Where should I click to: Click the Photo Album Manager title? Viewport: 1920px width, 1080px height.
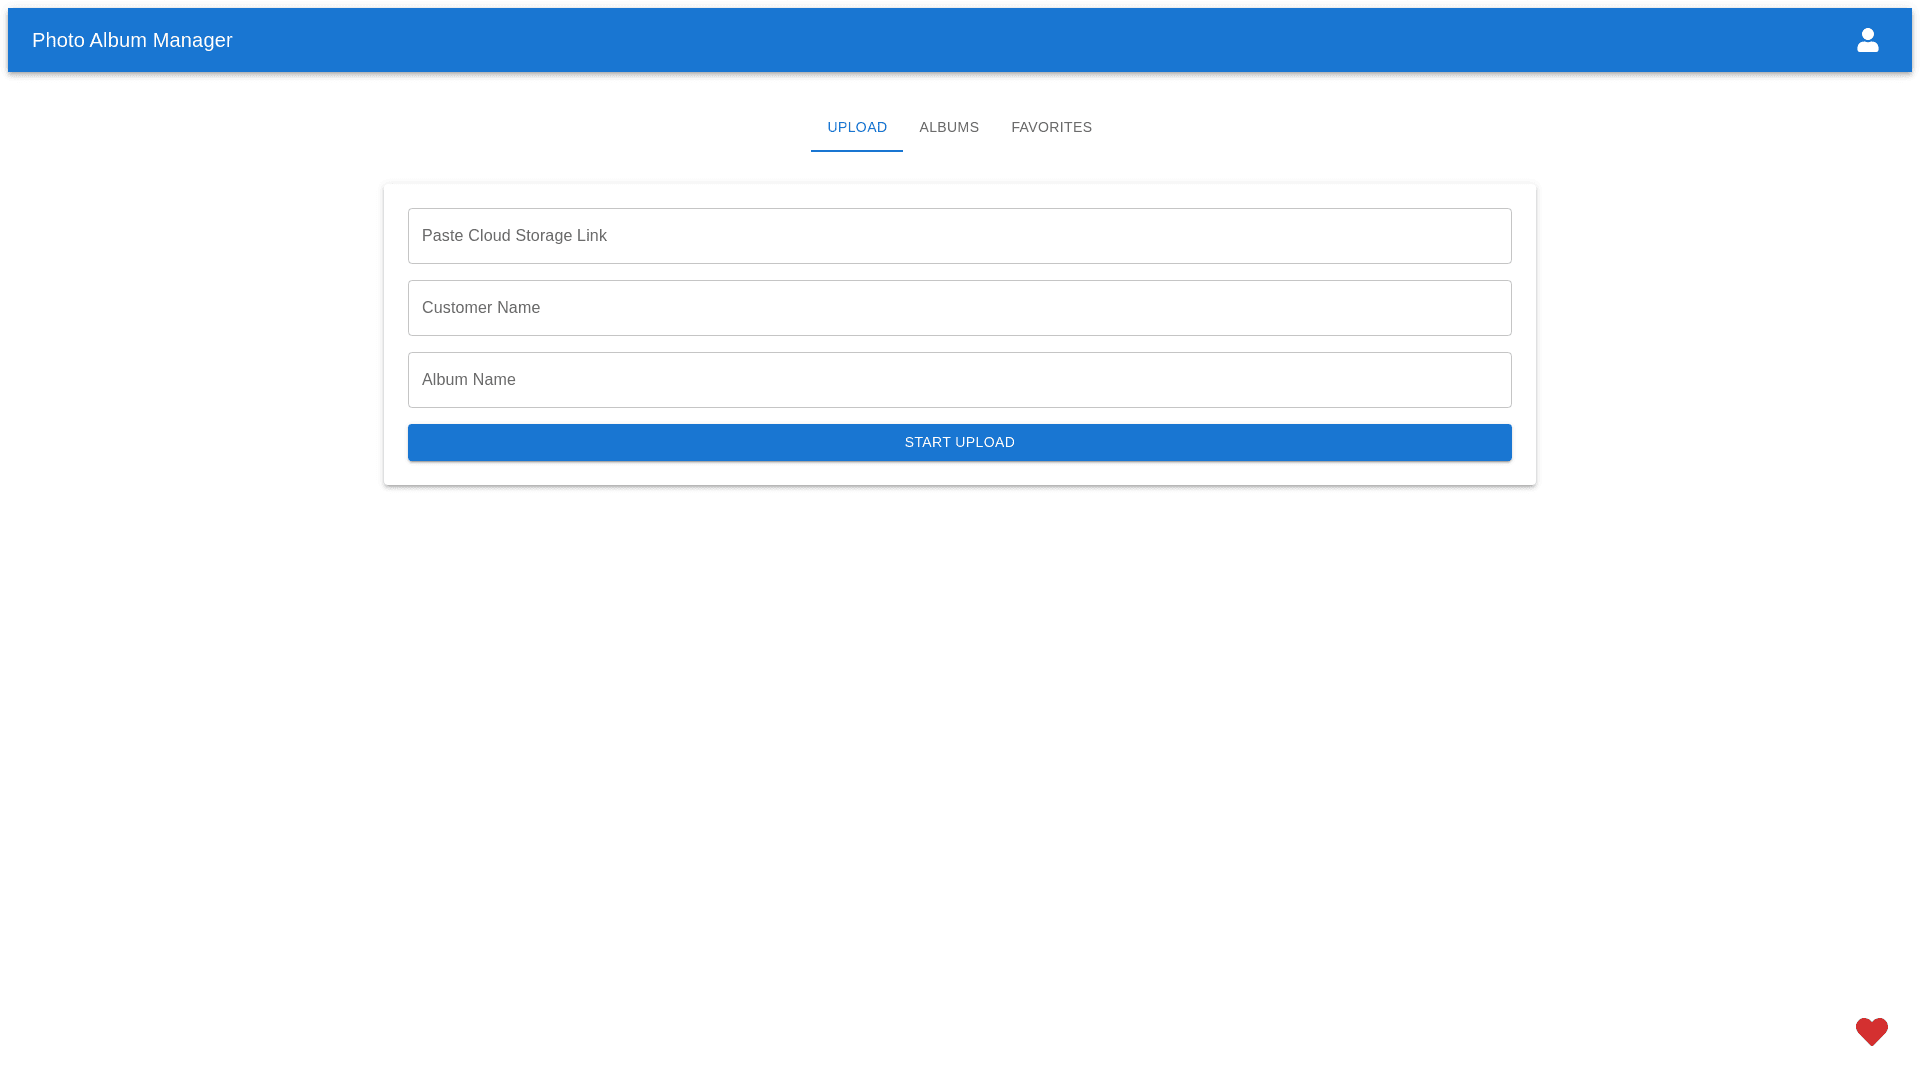pyautogui.click(x=131, y=40)
